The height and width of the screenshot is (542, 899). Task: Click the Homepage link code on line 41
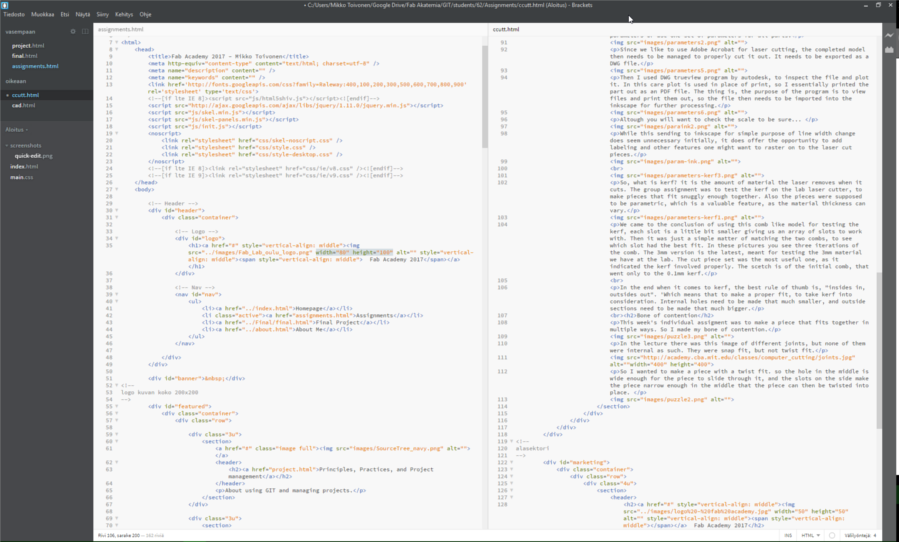pyautogui.click(x=277, y=309)
